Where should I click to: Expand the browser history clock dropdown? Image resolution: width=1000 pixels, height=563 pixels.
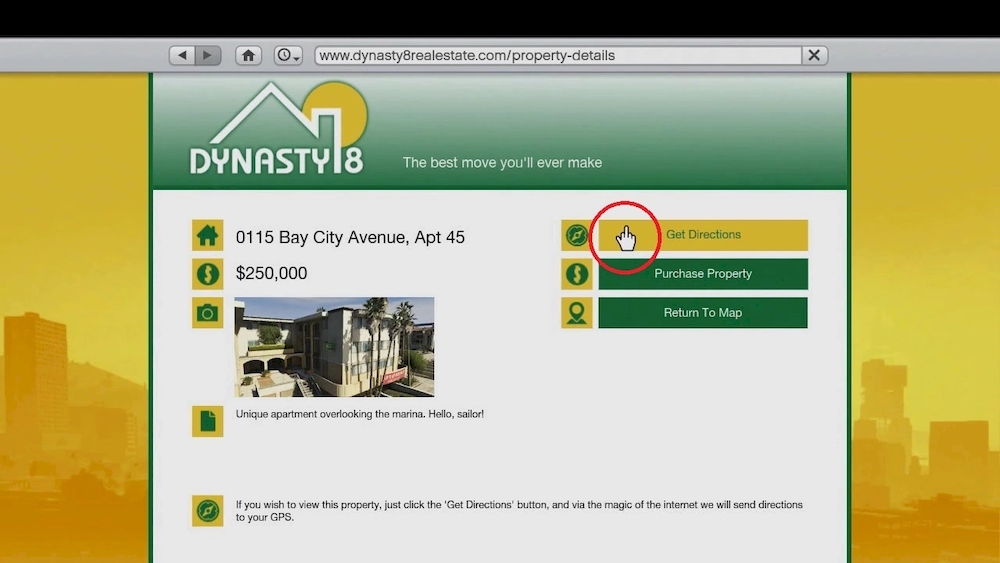[x=288, y=56]
